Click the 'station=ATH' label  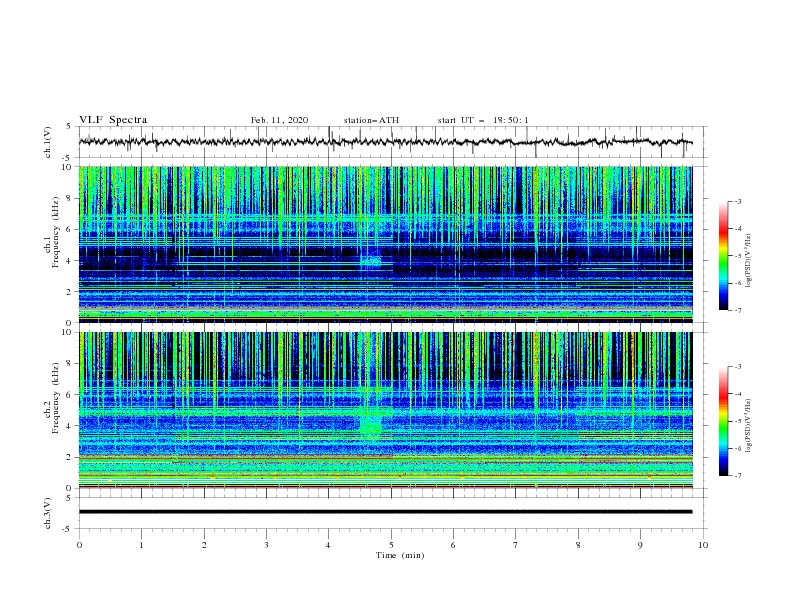tap(371, 120)
